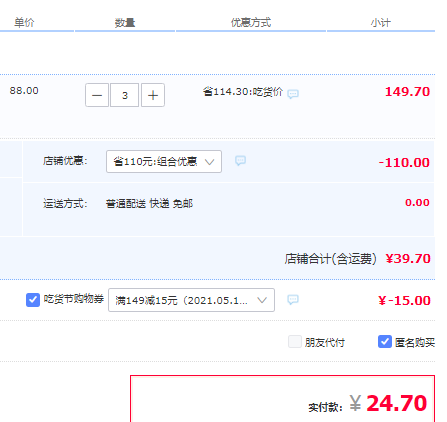Image resolution: width=447 pixels, height=422 pixels.
Task: Select the 单价 column header
Action: pyautogui.click(x=24, y=23)
